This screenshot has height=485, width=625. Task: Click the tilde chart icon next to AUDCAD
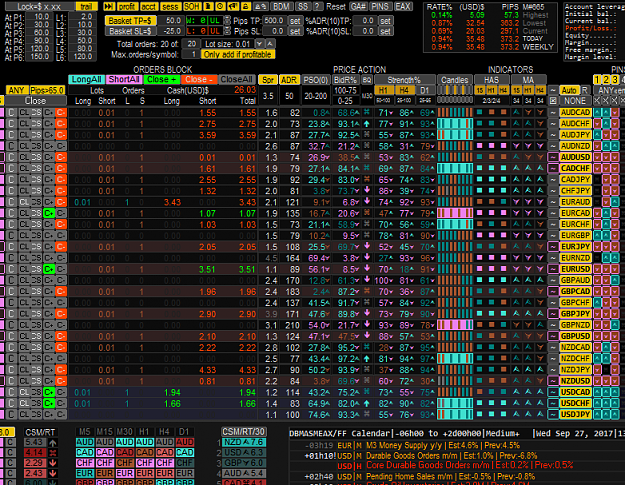tap(553, 113)
